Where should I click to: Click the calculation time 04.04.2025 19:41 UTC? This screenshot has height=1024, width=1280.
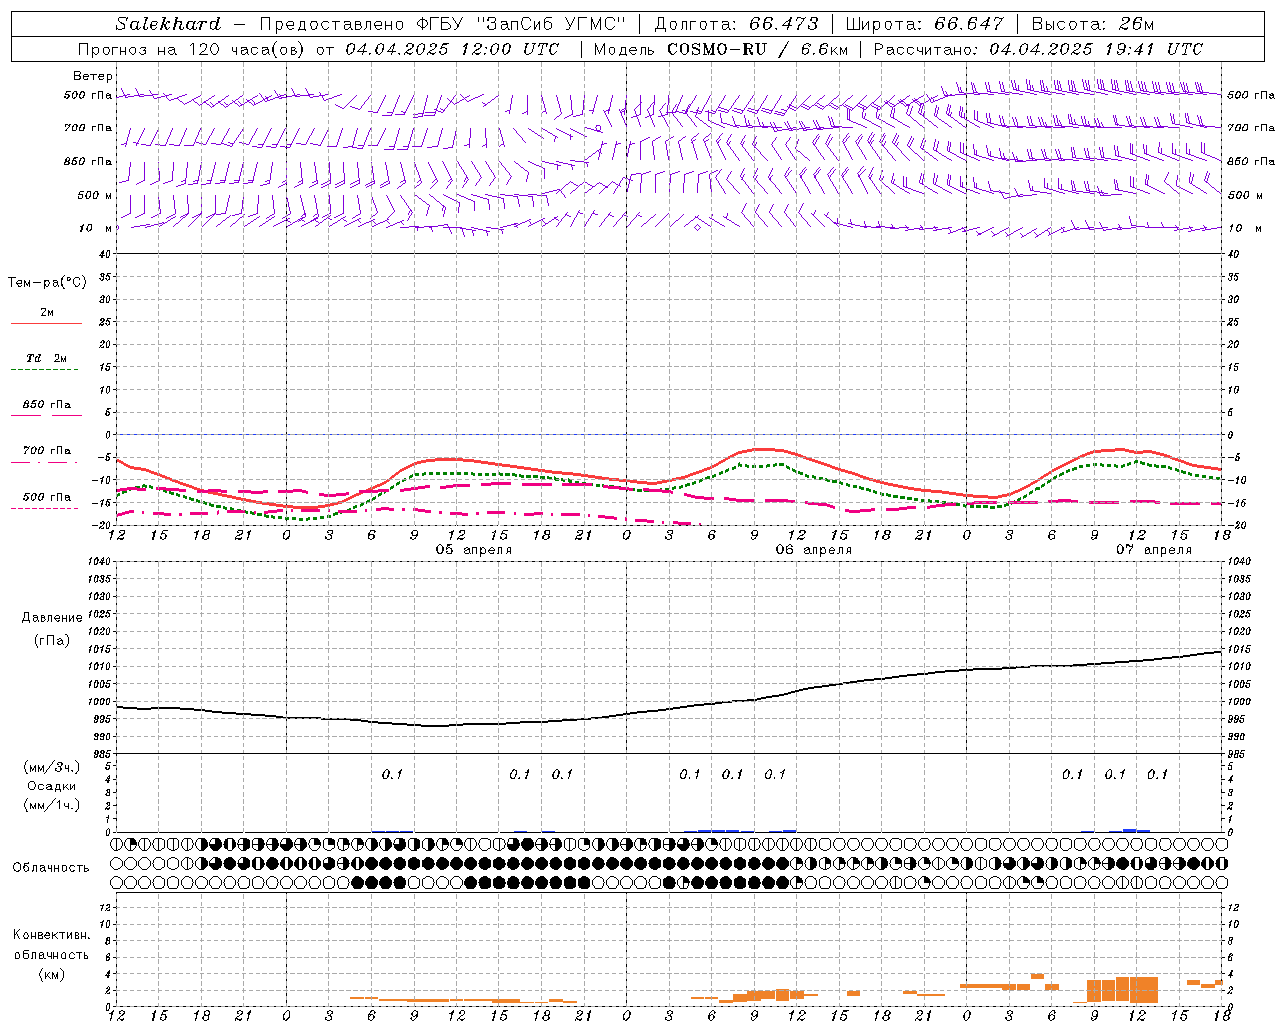1096,49
